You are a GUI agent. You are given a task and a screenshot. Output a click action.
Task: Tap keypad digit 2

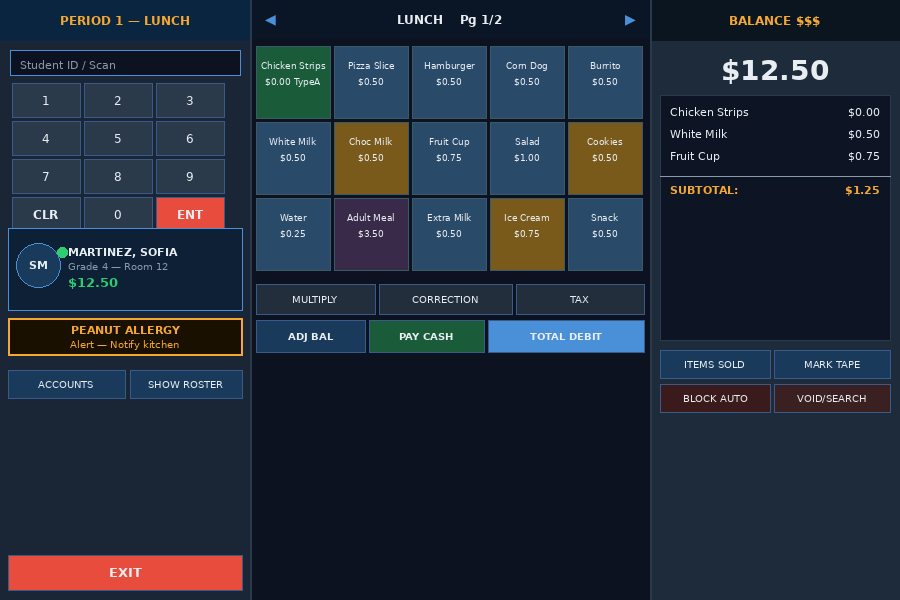click(118, 100)
